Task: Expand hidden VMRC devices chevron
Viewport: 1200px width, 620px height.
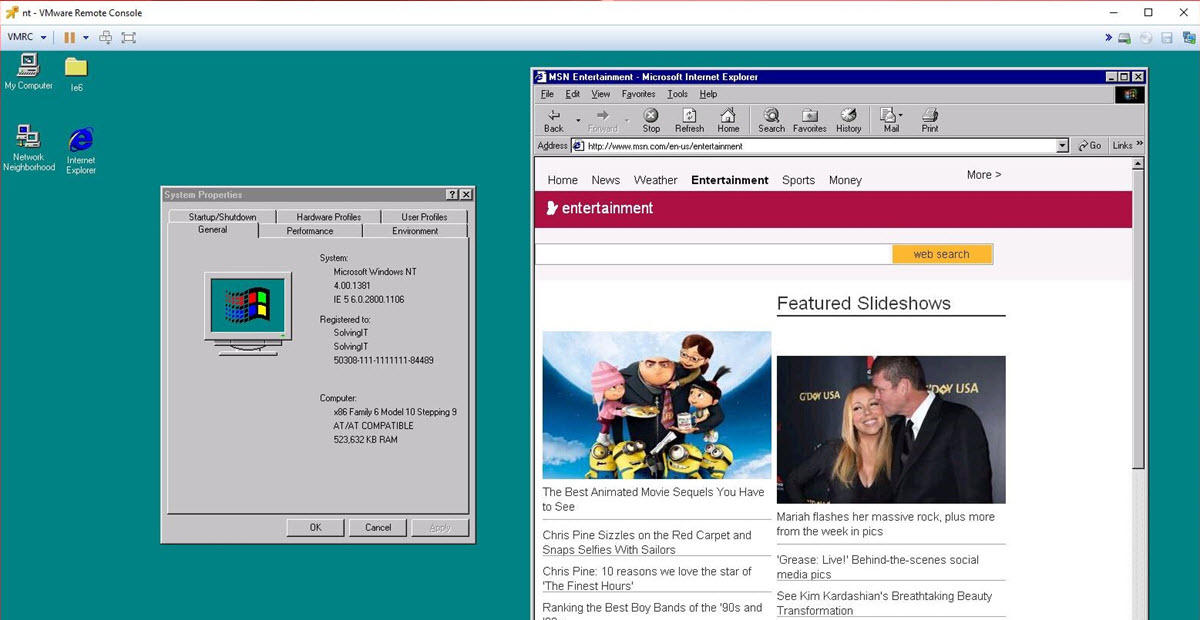Action: point(1109,38)
